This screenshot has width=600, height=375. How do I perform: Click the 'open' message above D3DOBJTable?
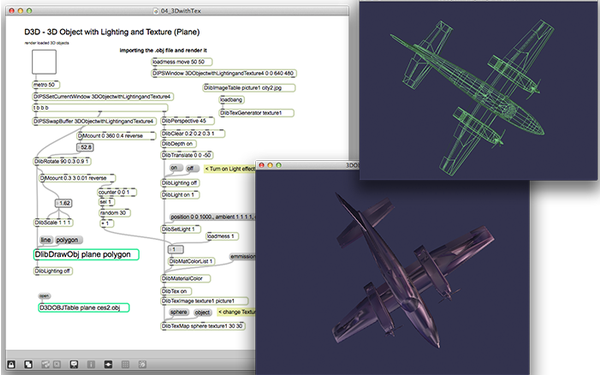click(44, 296)
